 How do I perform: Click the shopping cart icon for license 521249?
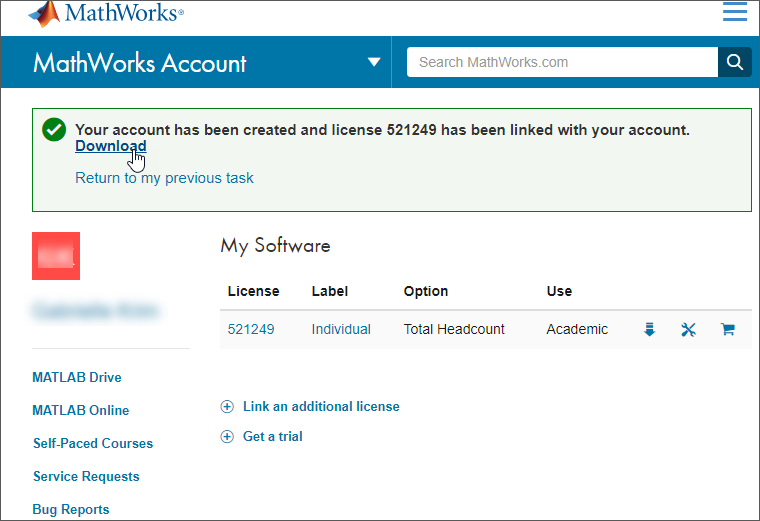click(728, 330)
